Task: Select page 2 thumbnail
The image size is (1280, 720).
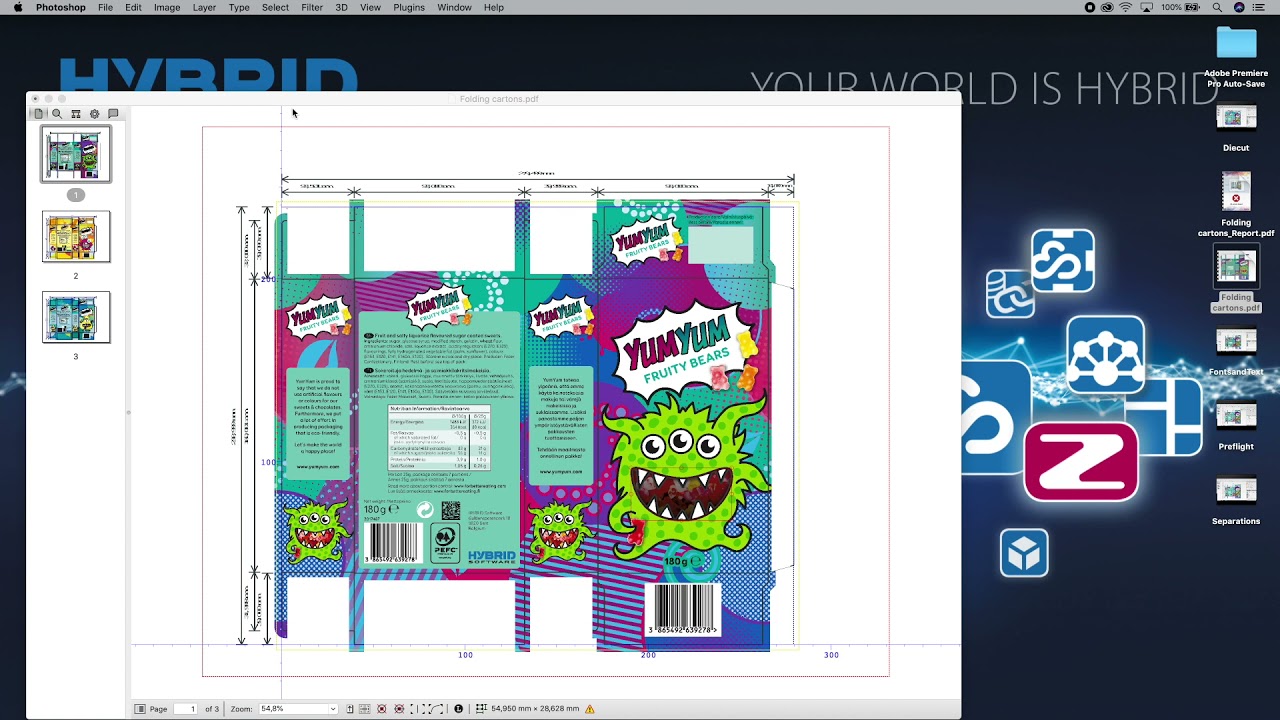Action: tap(76, 237)
